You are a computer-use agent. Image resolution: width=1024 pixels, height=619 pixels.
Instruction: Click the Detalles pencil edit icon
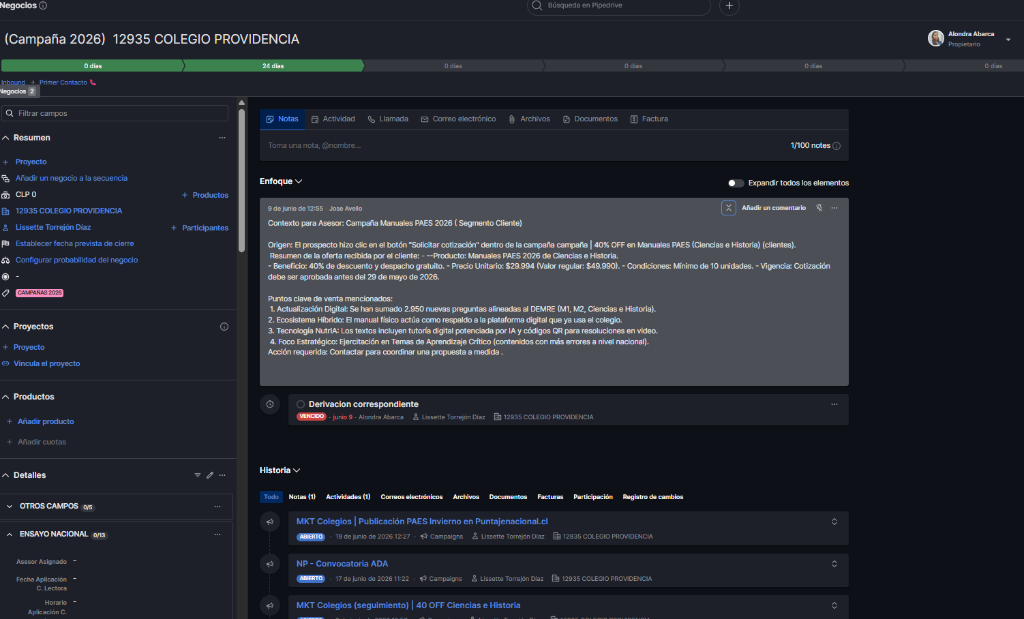coord(210,475)
